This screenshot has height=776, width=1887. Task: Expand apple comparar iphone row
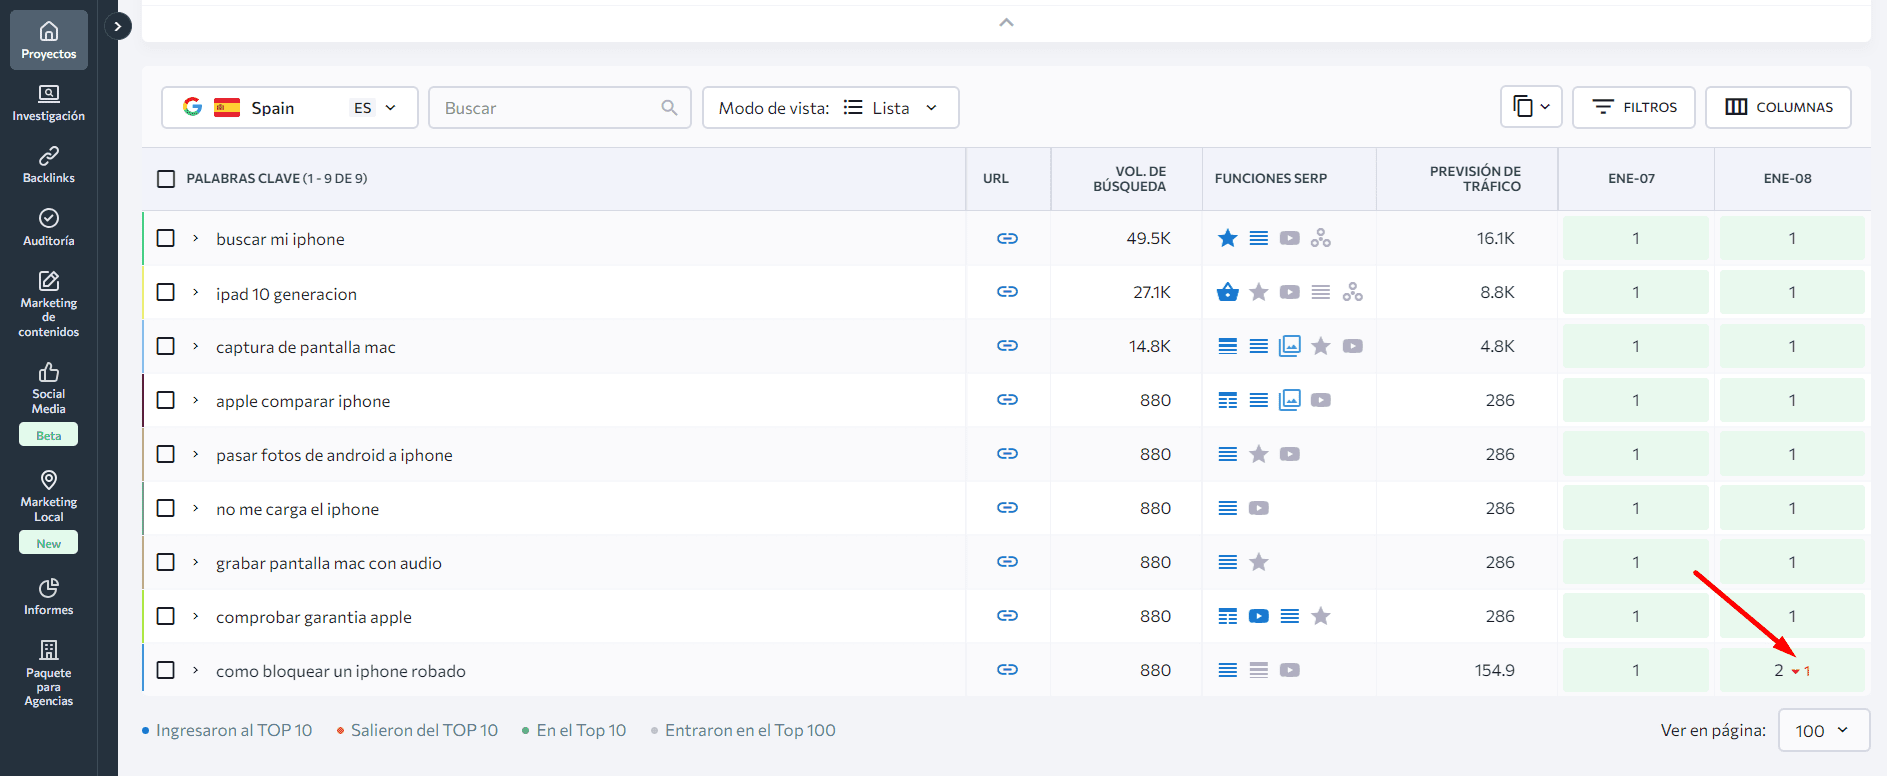point(196,400)
